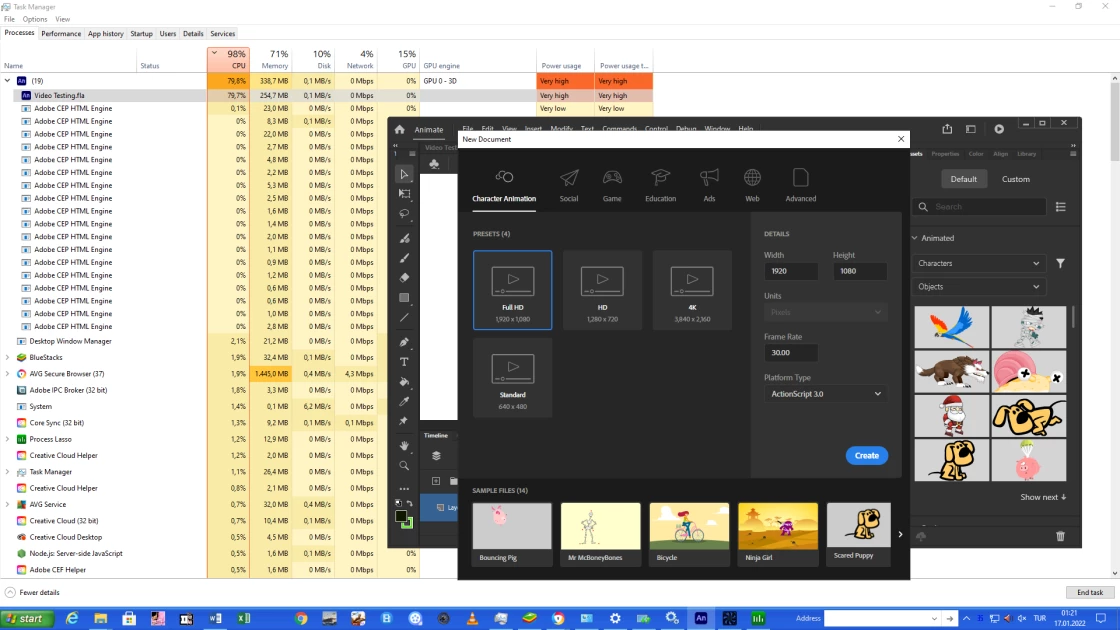The image size is (1120, 630).
Task: Switch to Performance tab in Task Manager
Action: pos(61,34)
